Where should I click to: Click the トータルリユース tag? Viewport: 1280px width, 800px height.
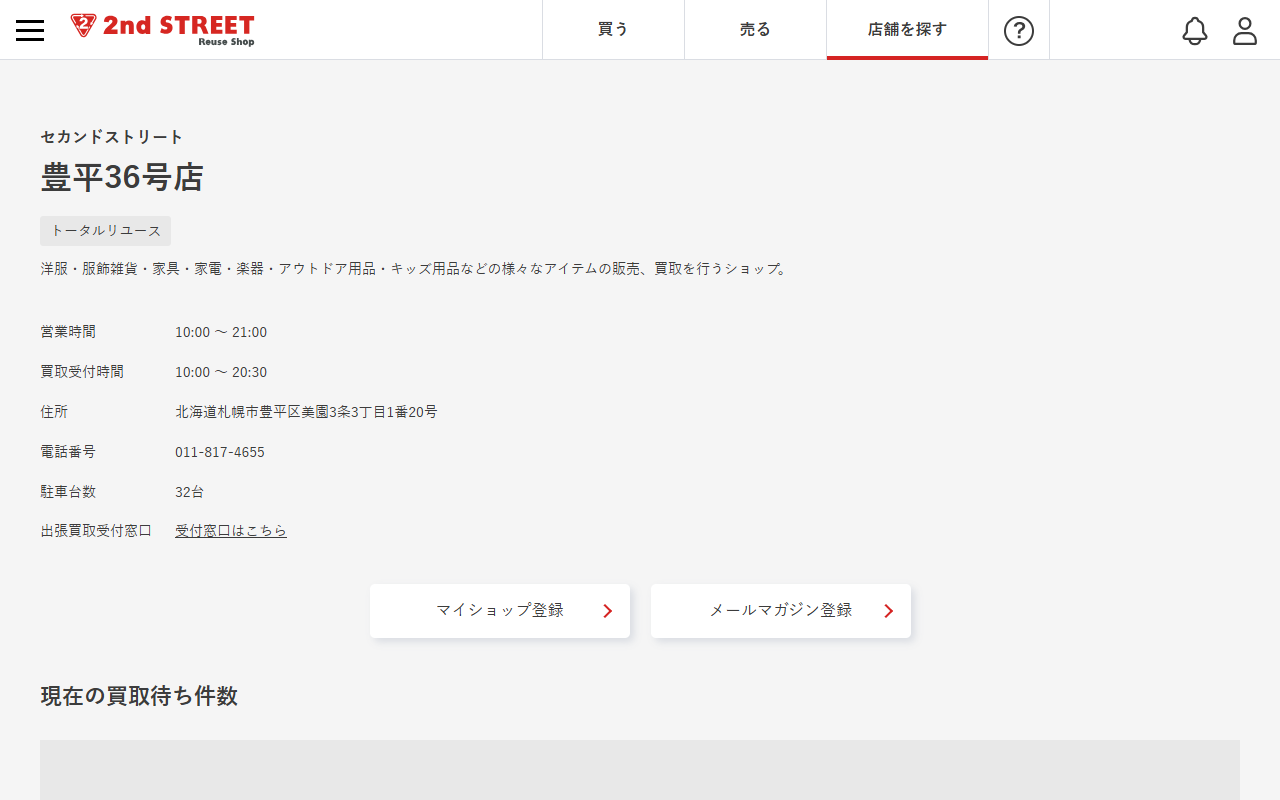point(106,231)
